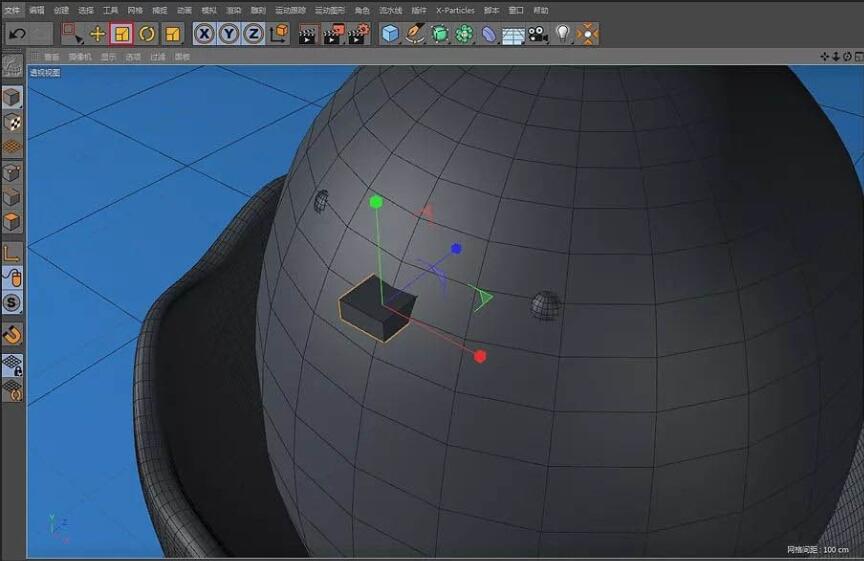Screen dimensions: 864x561
Task: Toggle the X axis lock
Action: (204, 34)
